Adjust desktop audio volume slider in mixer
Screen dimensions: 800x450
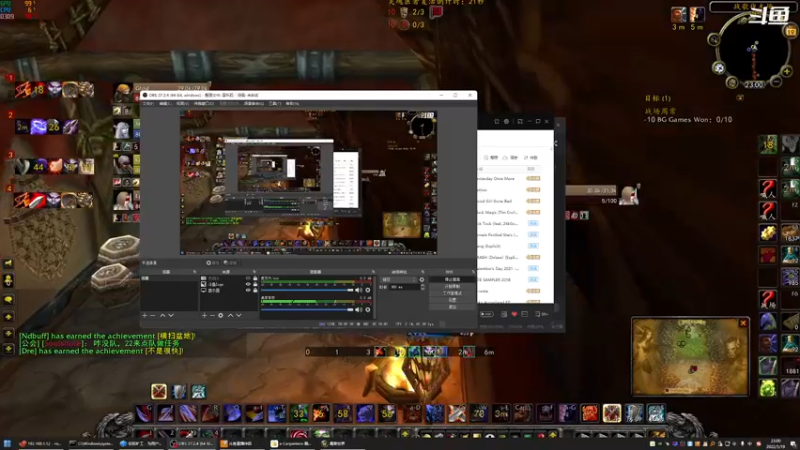click(x=307, y=309)
